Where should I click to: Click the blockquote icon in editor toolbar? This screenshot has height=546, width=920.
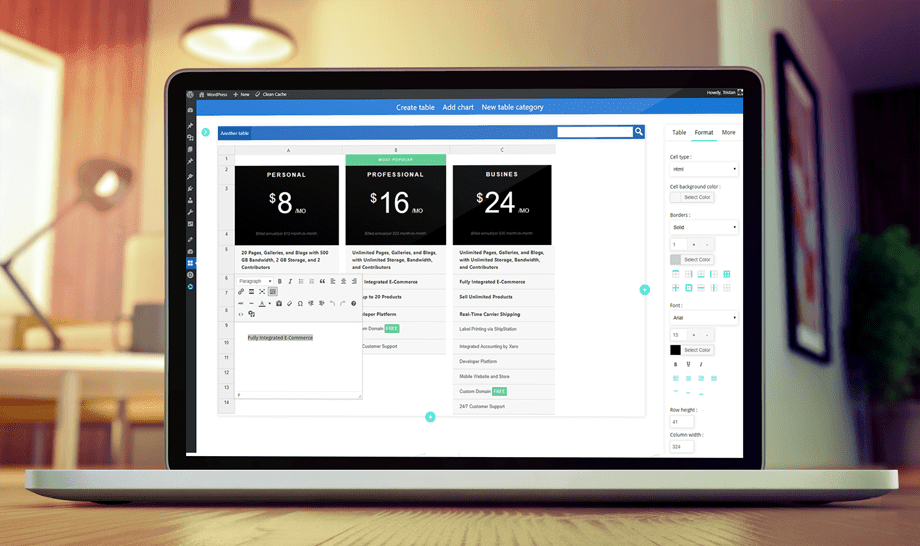[322, 282]
